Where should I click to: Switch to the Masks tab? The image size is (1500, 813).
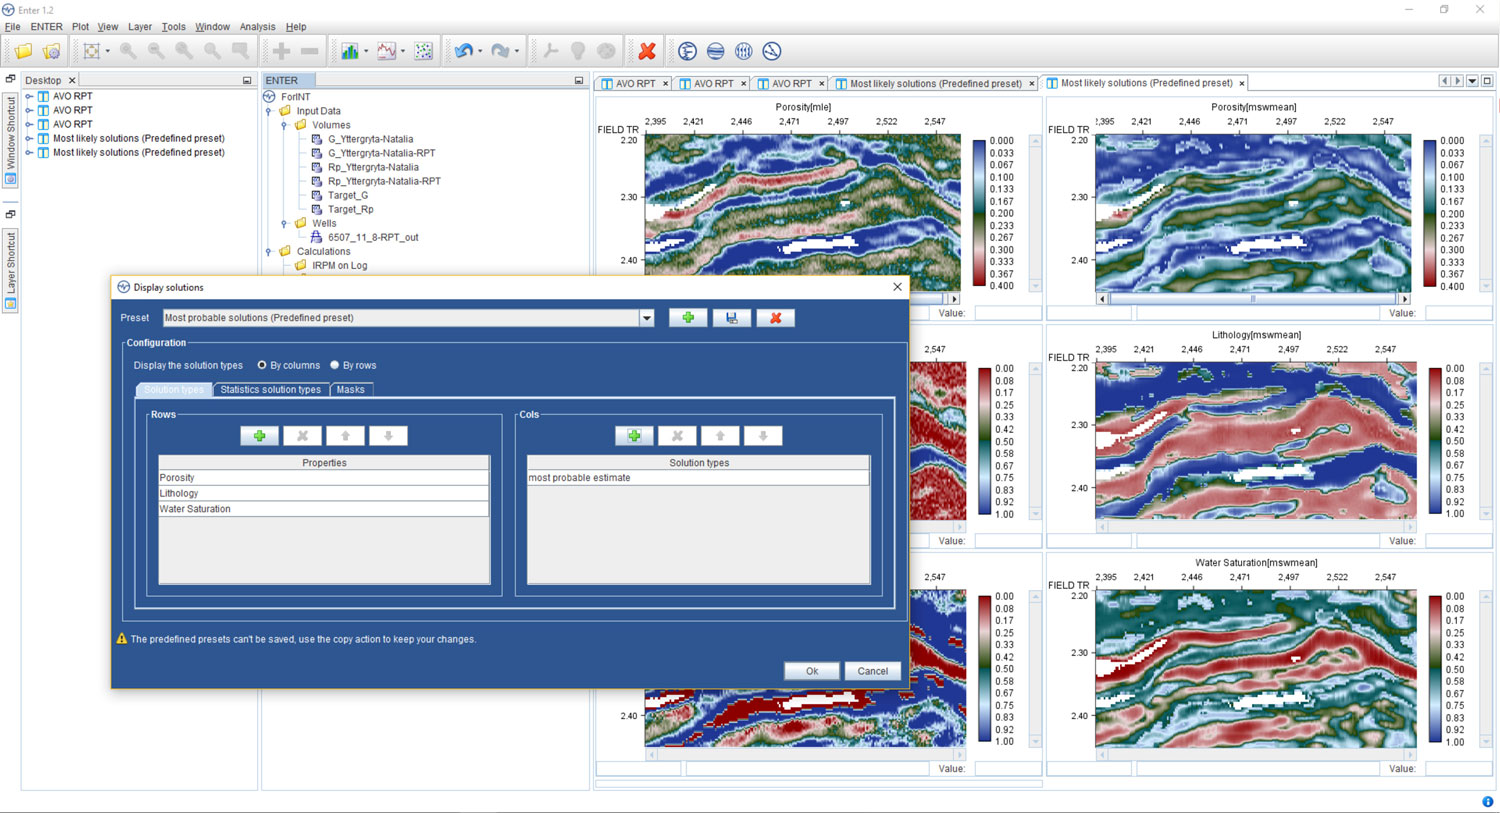(350, 389)
